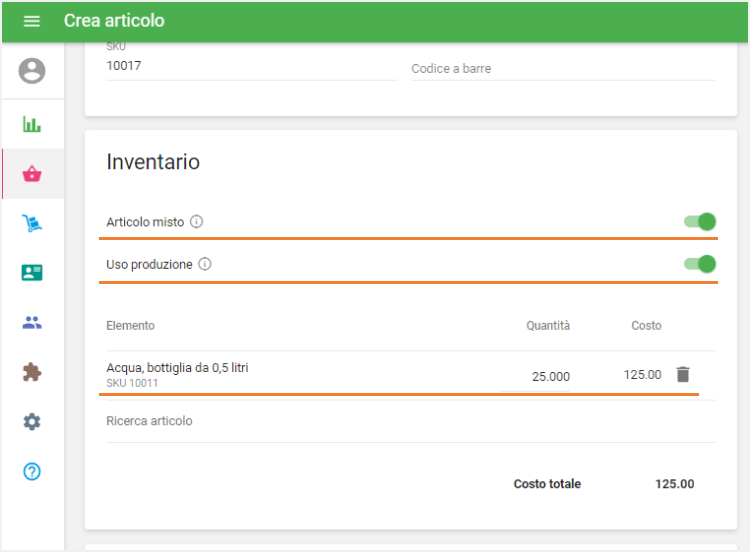
Task: Click info icon next to Uso produzione
Action: click(x=205, y=264)
